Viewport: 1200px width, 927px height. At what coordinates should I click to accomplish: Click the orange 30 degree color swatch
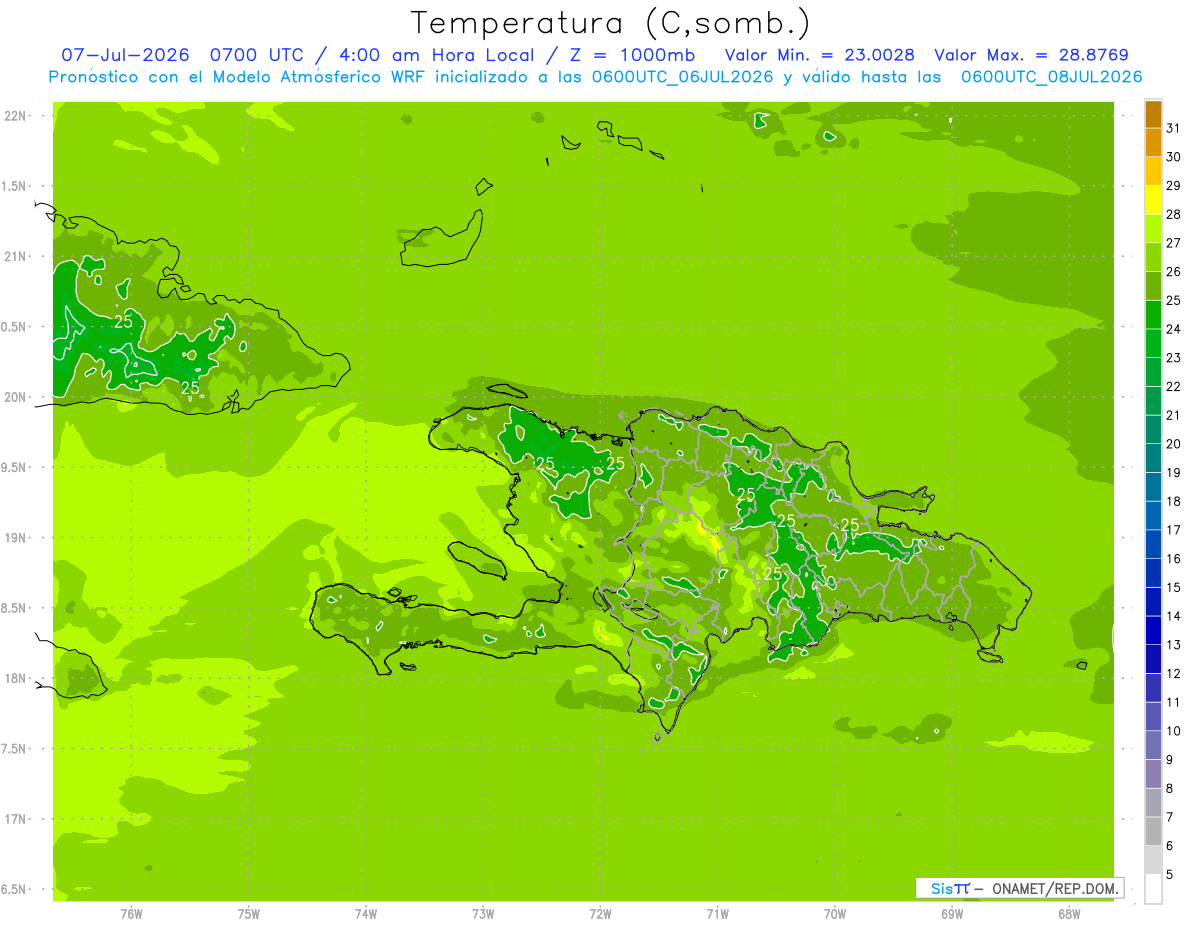(1153, 143)
